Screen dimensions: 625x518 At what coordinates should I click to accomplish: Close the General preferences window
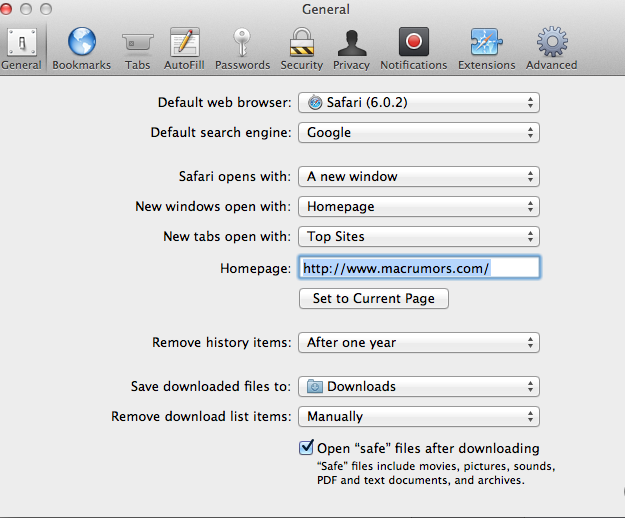(x=5, y=8)
